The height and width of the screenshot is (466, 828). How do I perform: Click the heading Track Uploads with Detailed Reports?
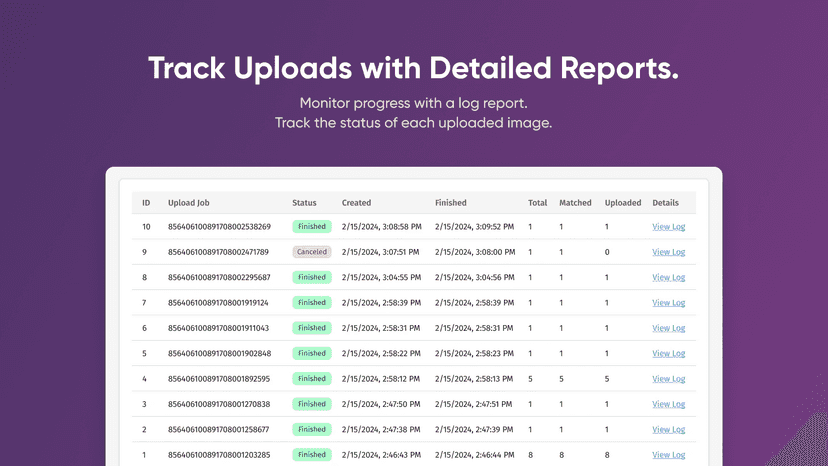pos(413,68)
